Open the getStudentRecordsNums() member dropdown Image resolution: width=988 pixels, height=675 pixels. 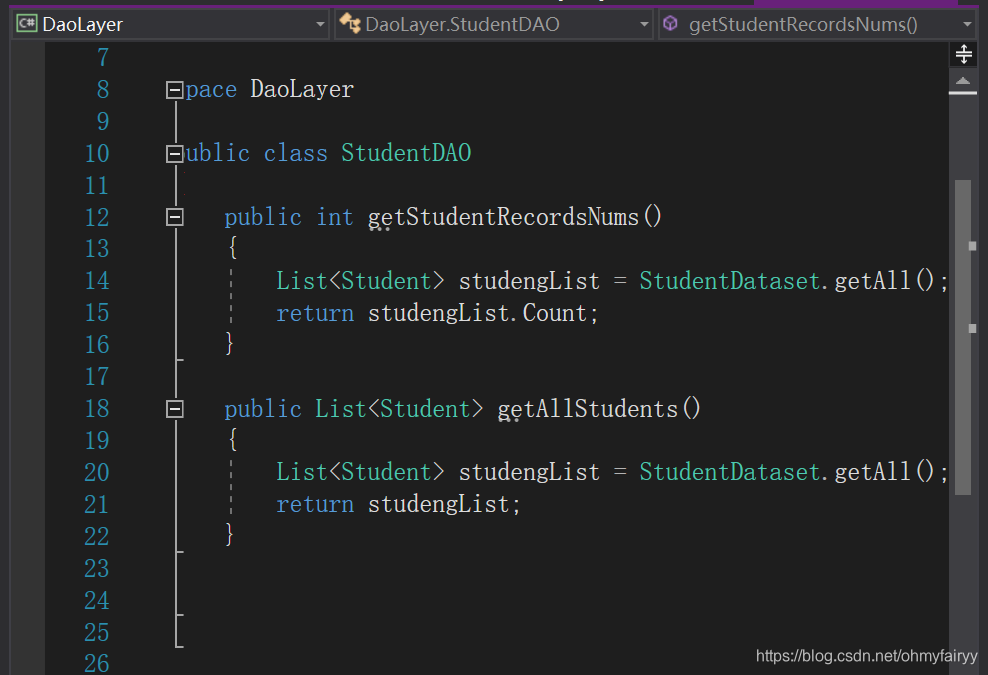click(817, 25)
